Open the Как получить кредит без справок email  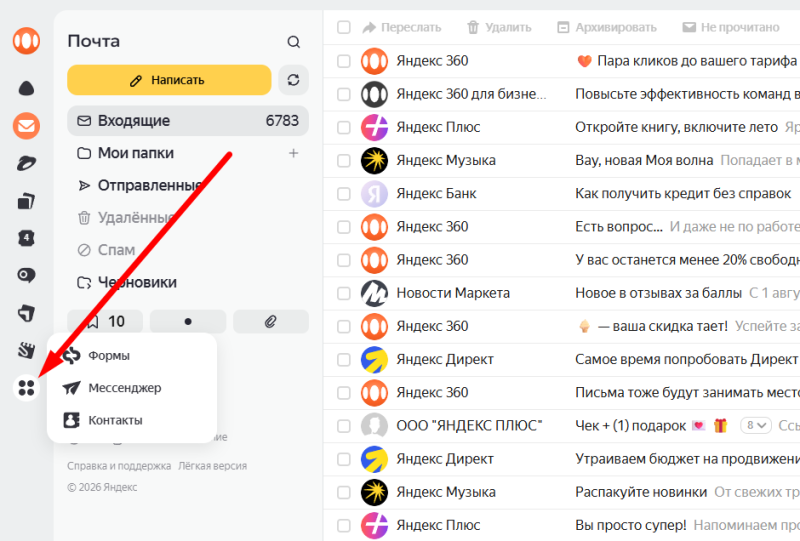tap(561, 194)
